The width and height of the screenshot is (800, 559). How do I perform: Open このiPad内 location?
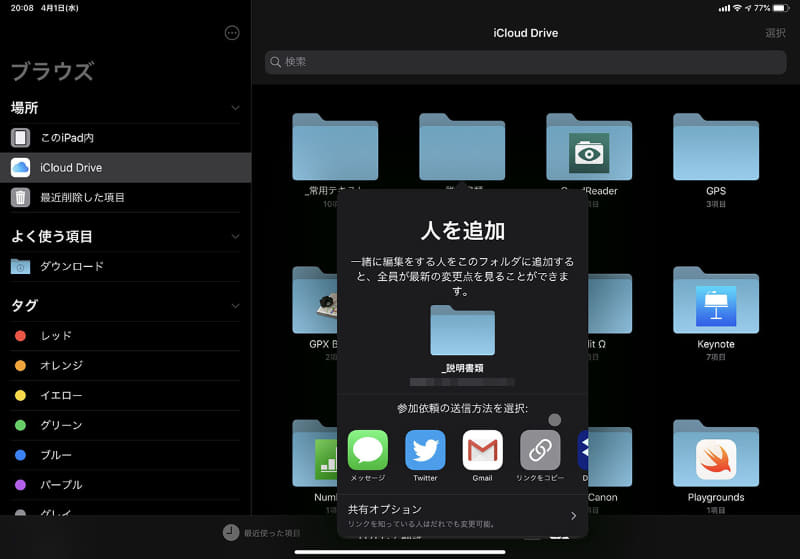coord(125,138)
